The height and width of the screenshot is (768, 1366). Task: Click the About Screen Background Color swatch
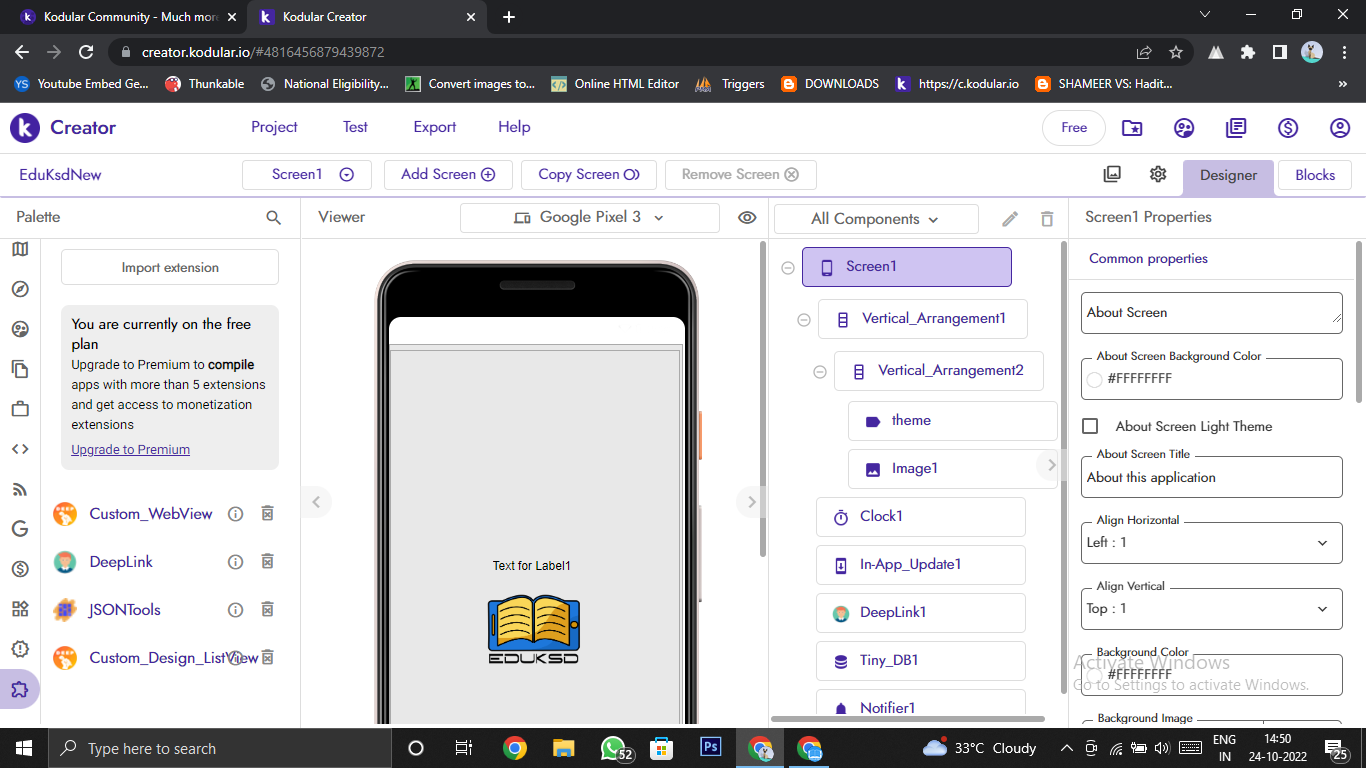point(1094,379)
